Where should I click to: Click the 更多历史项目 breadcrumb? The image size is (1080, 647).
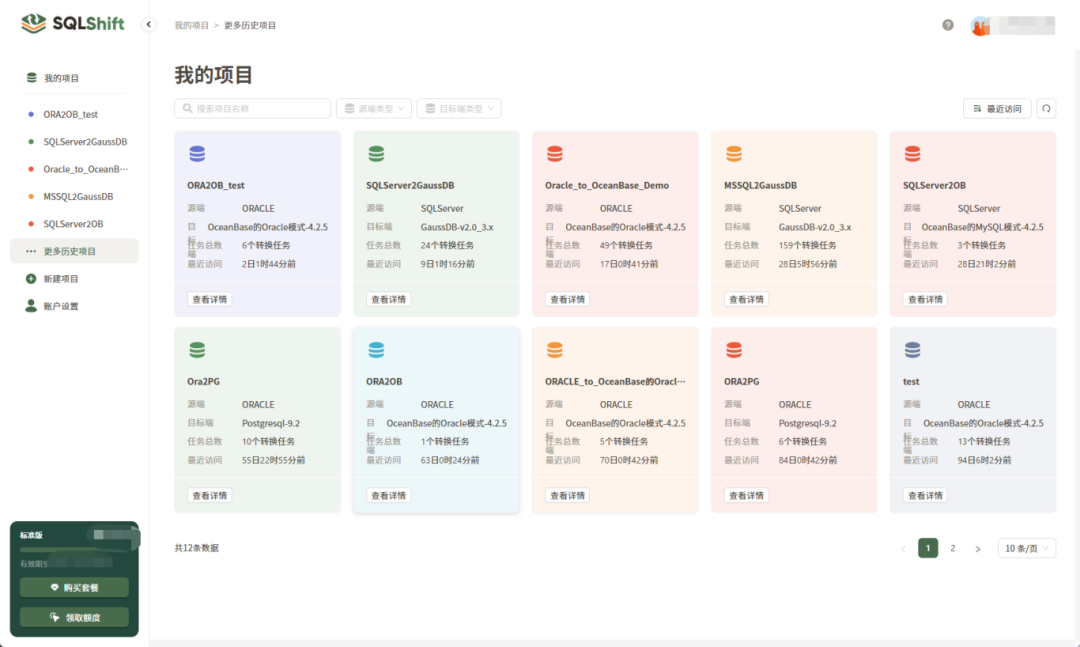[x=250, y=25]
